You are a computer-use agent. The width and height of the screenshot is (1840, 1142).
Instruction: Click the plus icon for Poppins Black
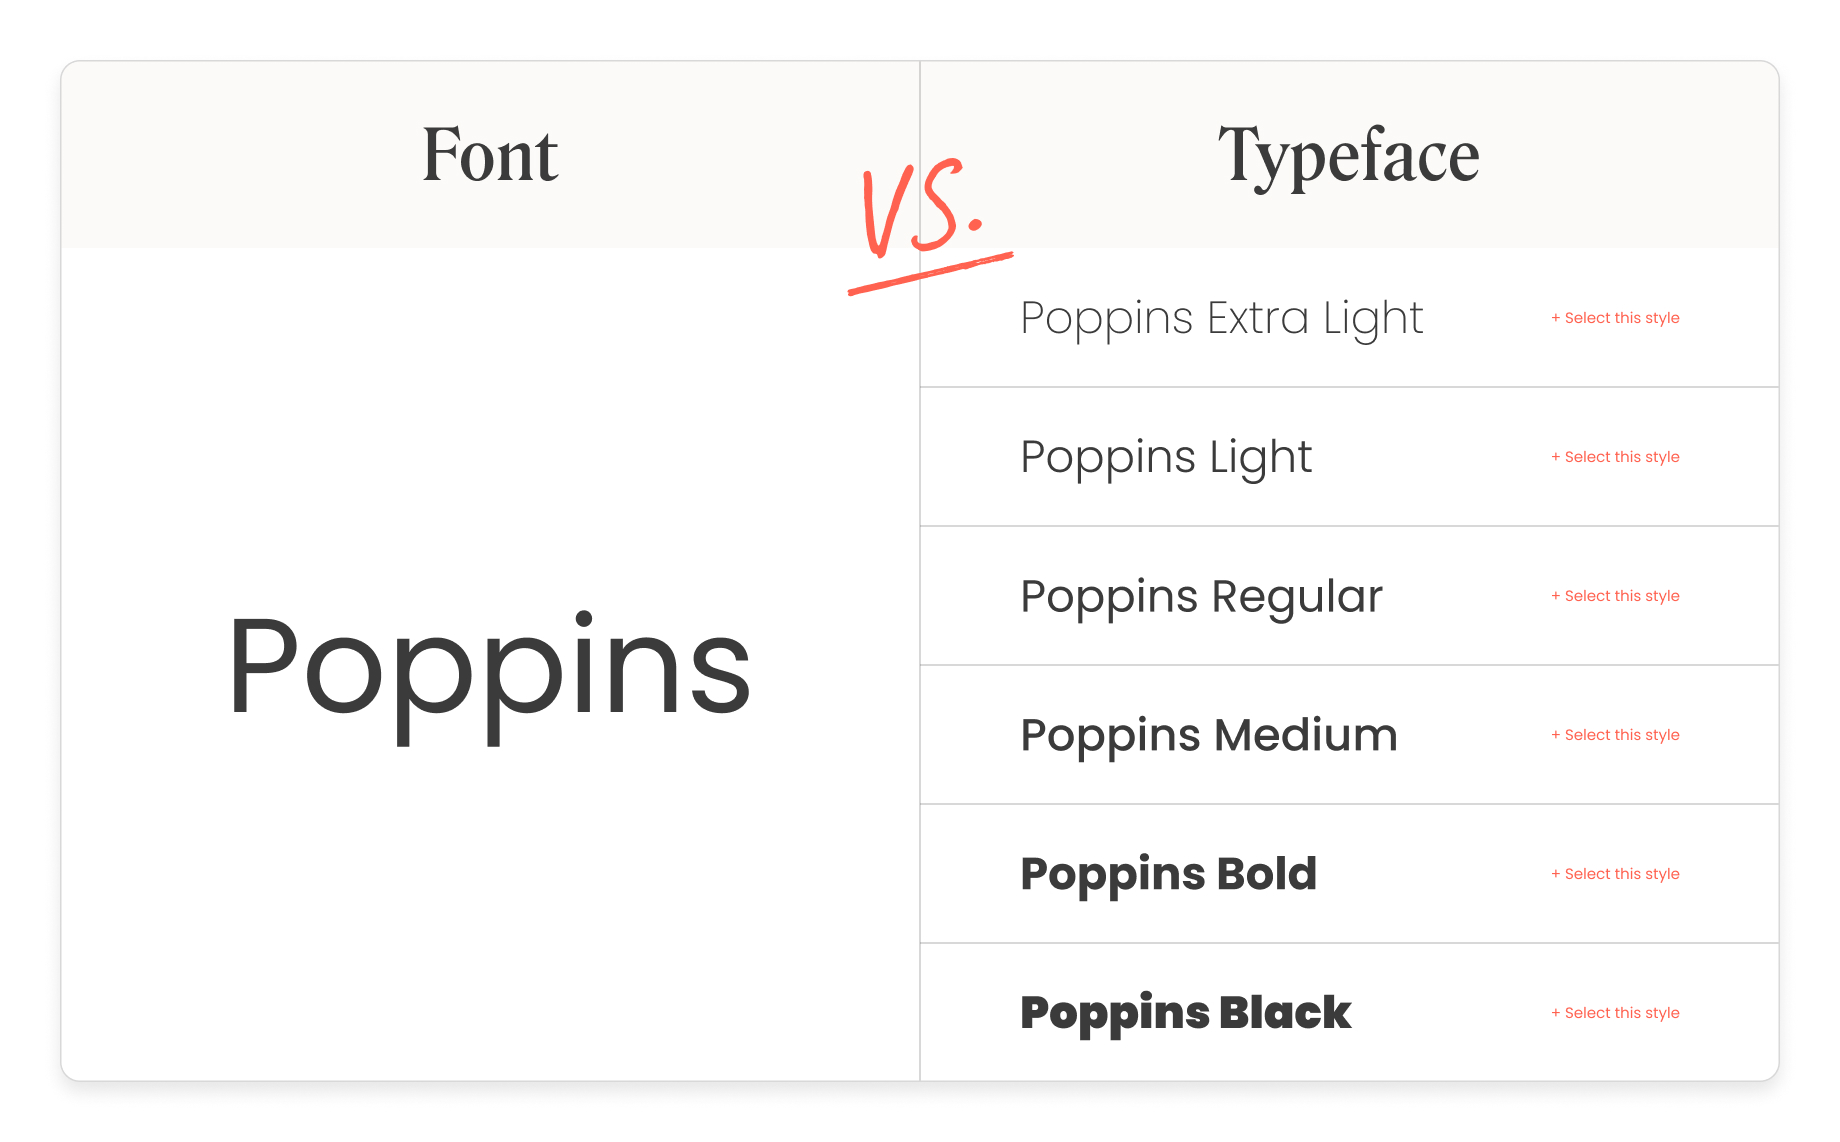(x=1555, y=1013)
